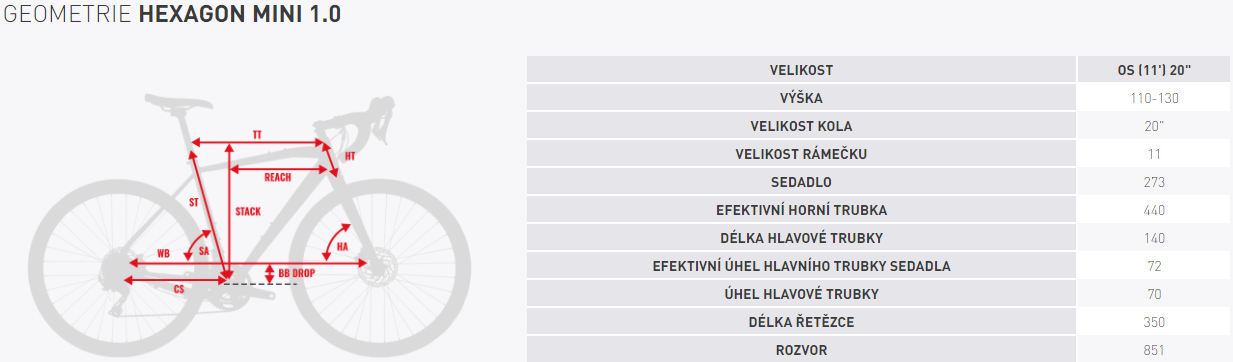Select the VÝŠKA row label
Screen dimensions: 1233x362
[801, 98]
